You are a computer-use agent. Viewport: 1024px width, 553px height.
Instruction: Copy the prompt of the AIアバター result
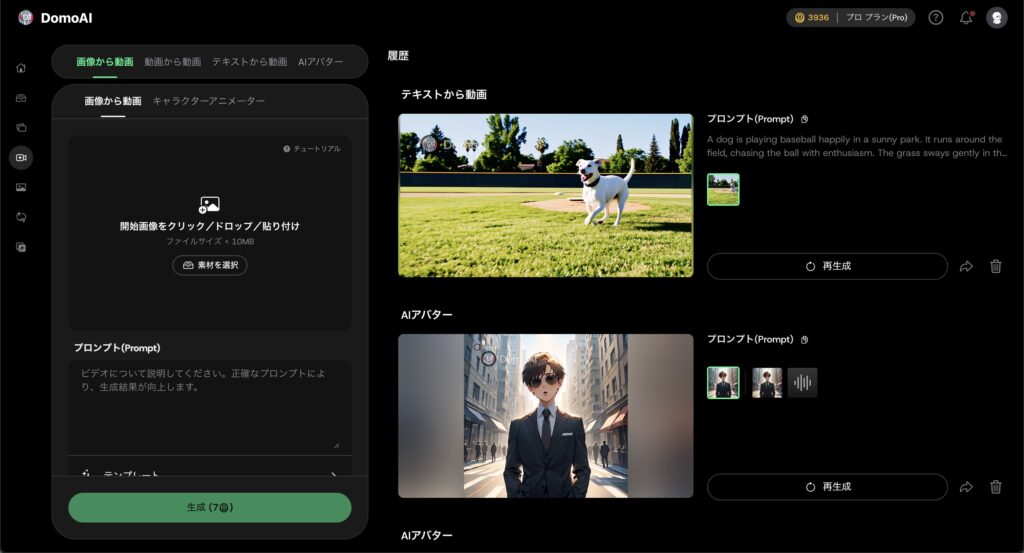[x=805, y=340]
